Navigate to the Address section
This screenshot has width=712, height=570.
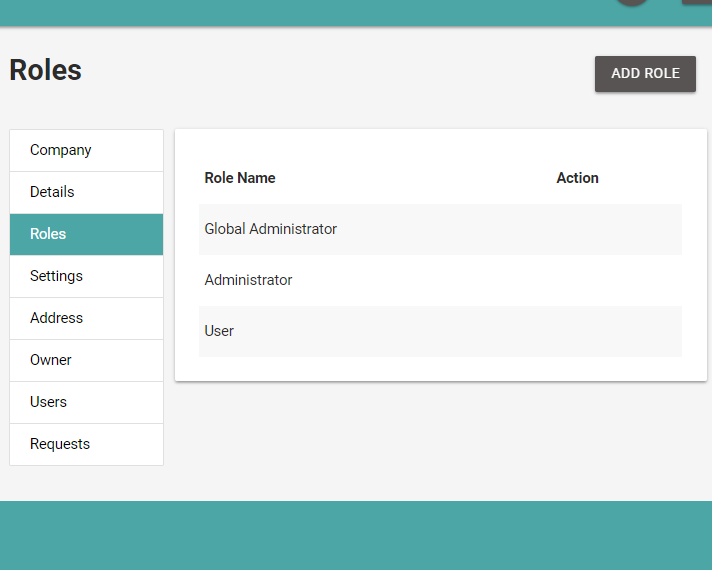tap(86, 318)
